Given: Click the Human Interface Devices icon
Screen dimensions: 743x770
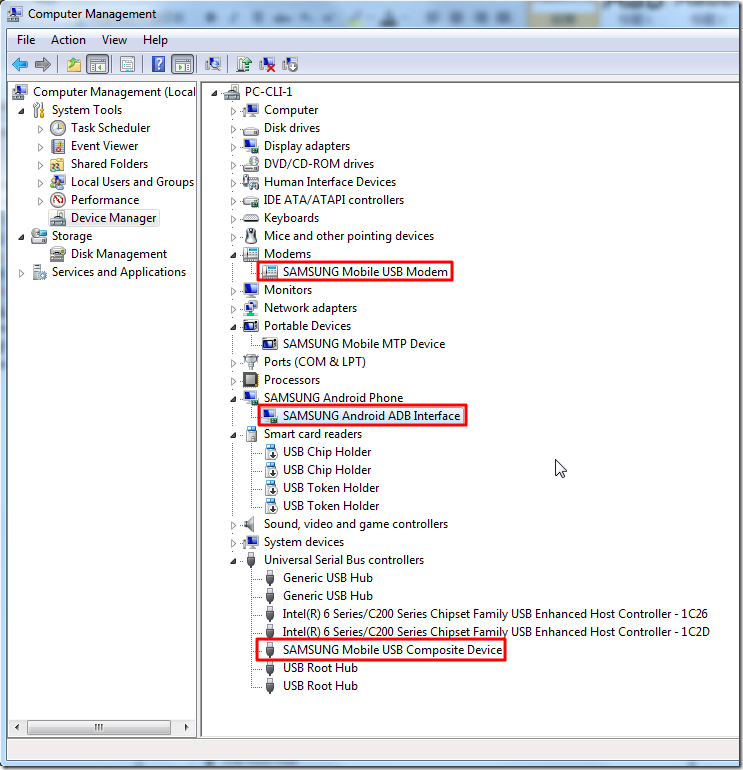Looking at the screenshot, I should 251,182.
